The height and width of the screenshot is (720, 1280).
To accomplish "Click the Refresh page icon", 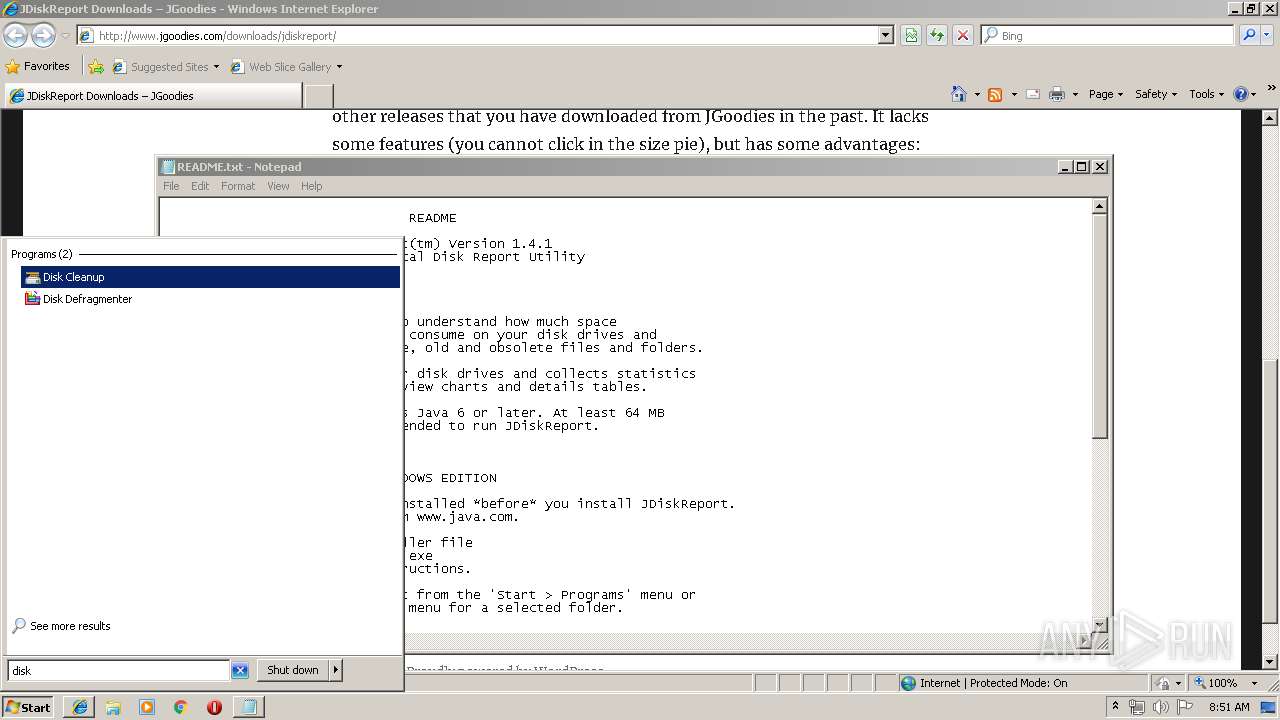I will (937, 35).
